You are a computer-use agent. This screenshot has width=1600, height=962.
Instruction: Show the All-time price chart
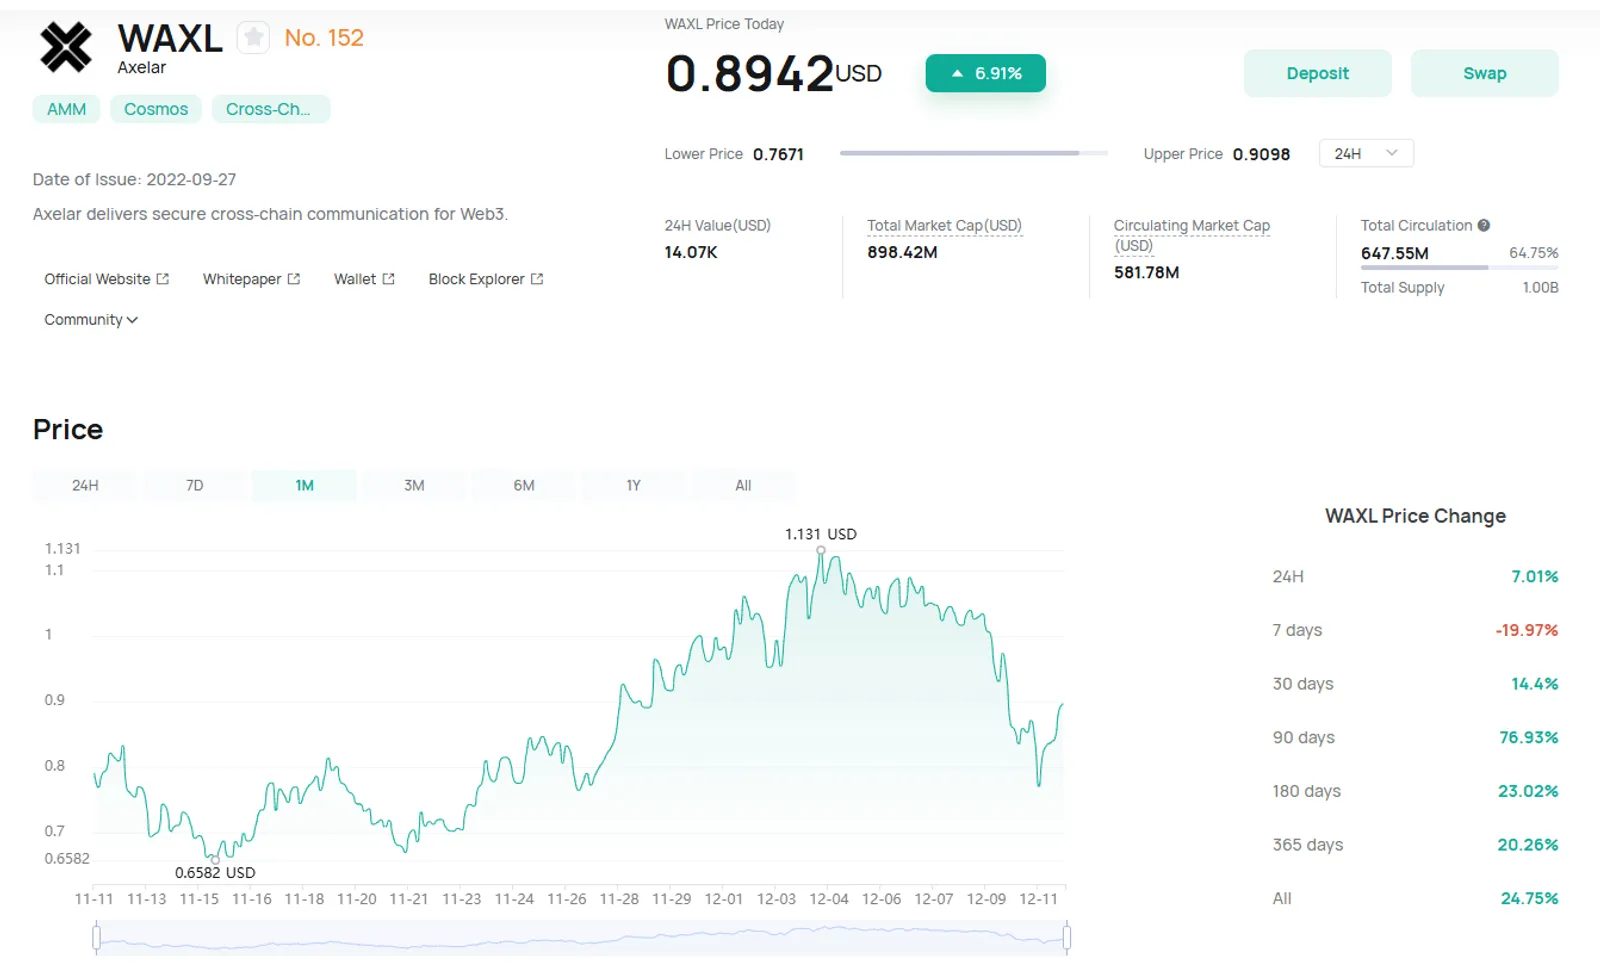coord(743,485)
